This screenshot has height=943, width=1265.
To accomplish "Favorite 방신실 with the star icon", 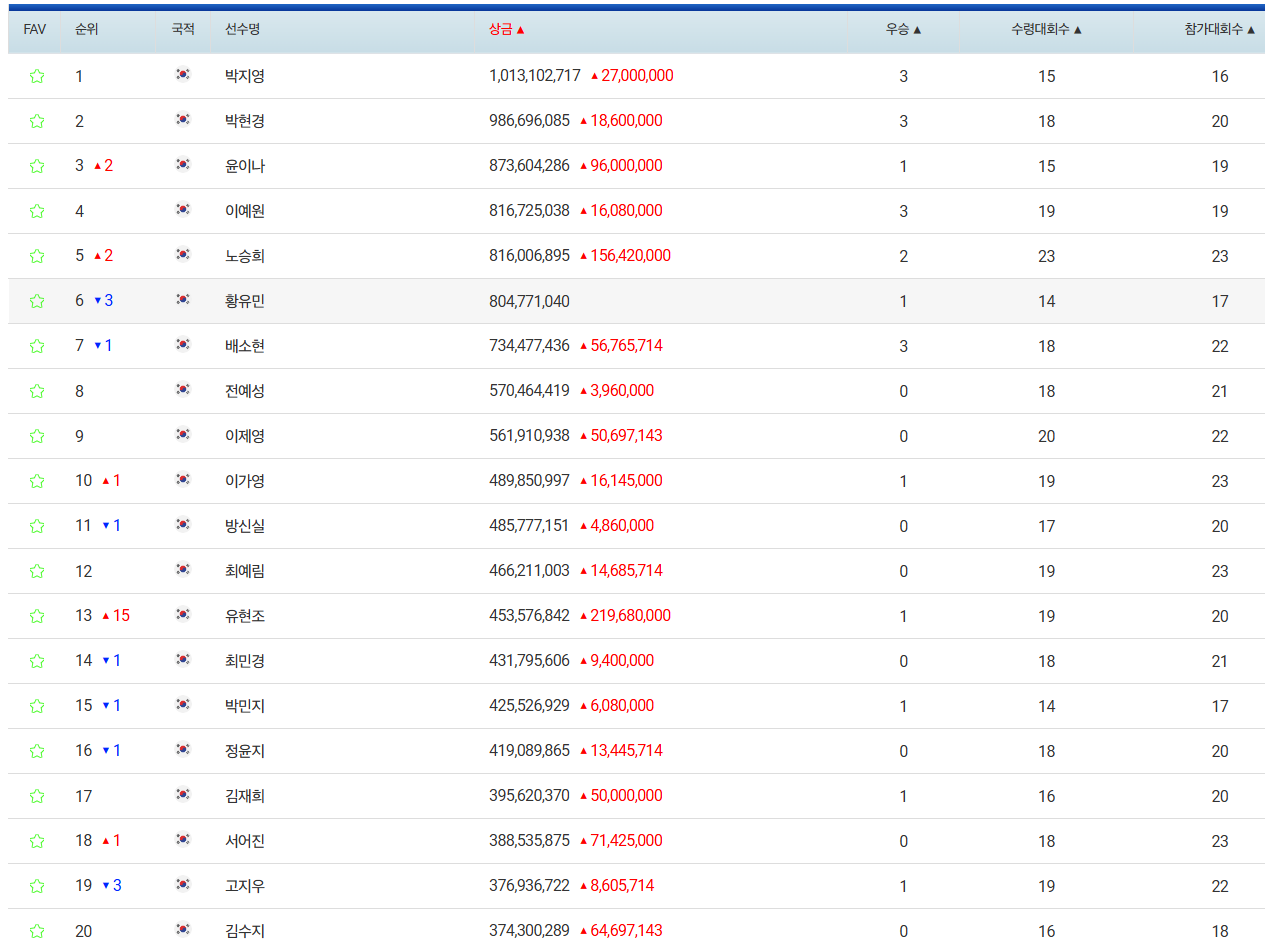I will tap(37, 526).
